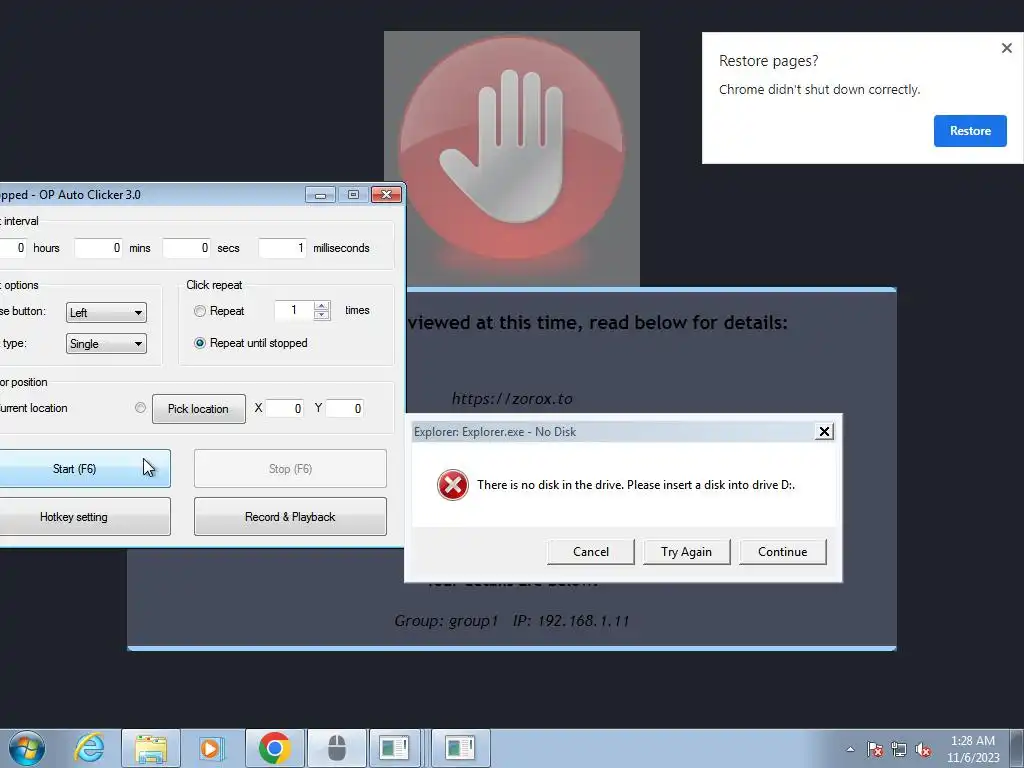
Task: Maximize the OP Auto Clicker window
Action: 353,195
